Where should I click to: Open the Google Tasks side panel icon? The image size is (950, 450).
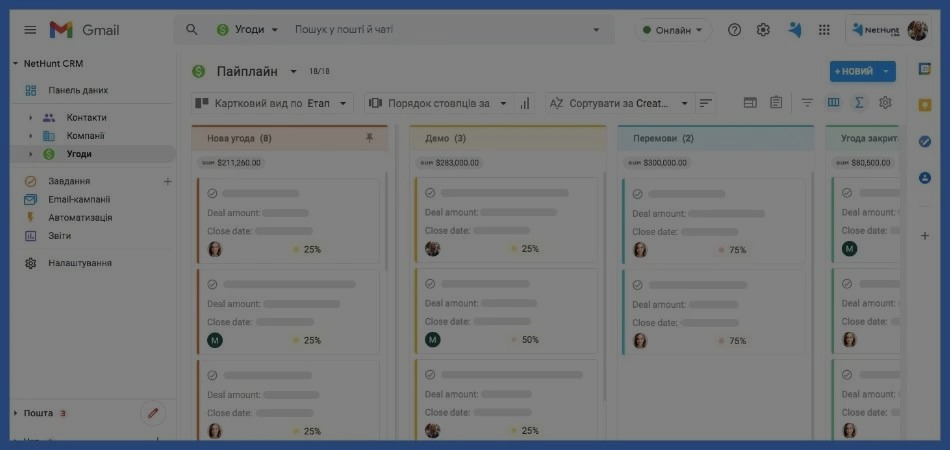coord(925,141)
